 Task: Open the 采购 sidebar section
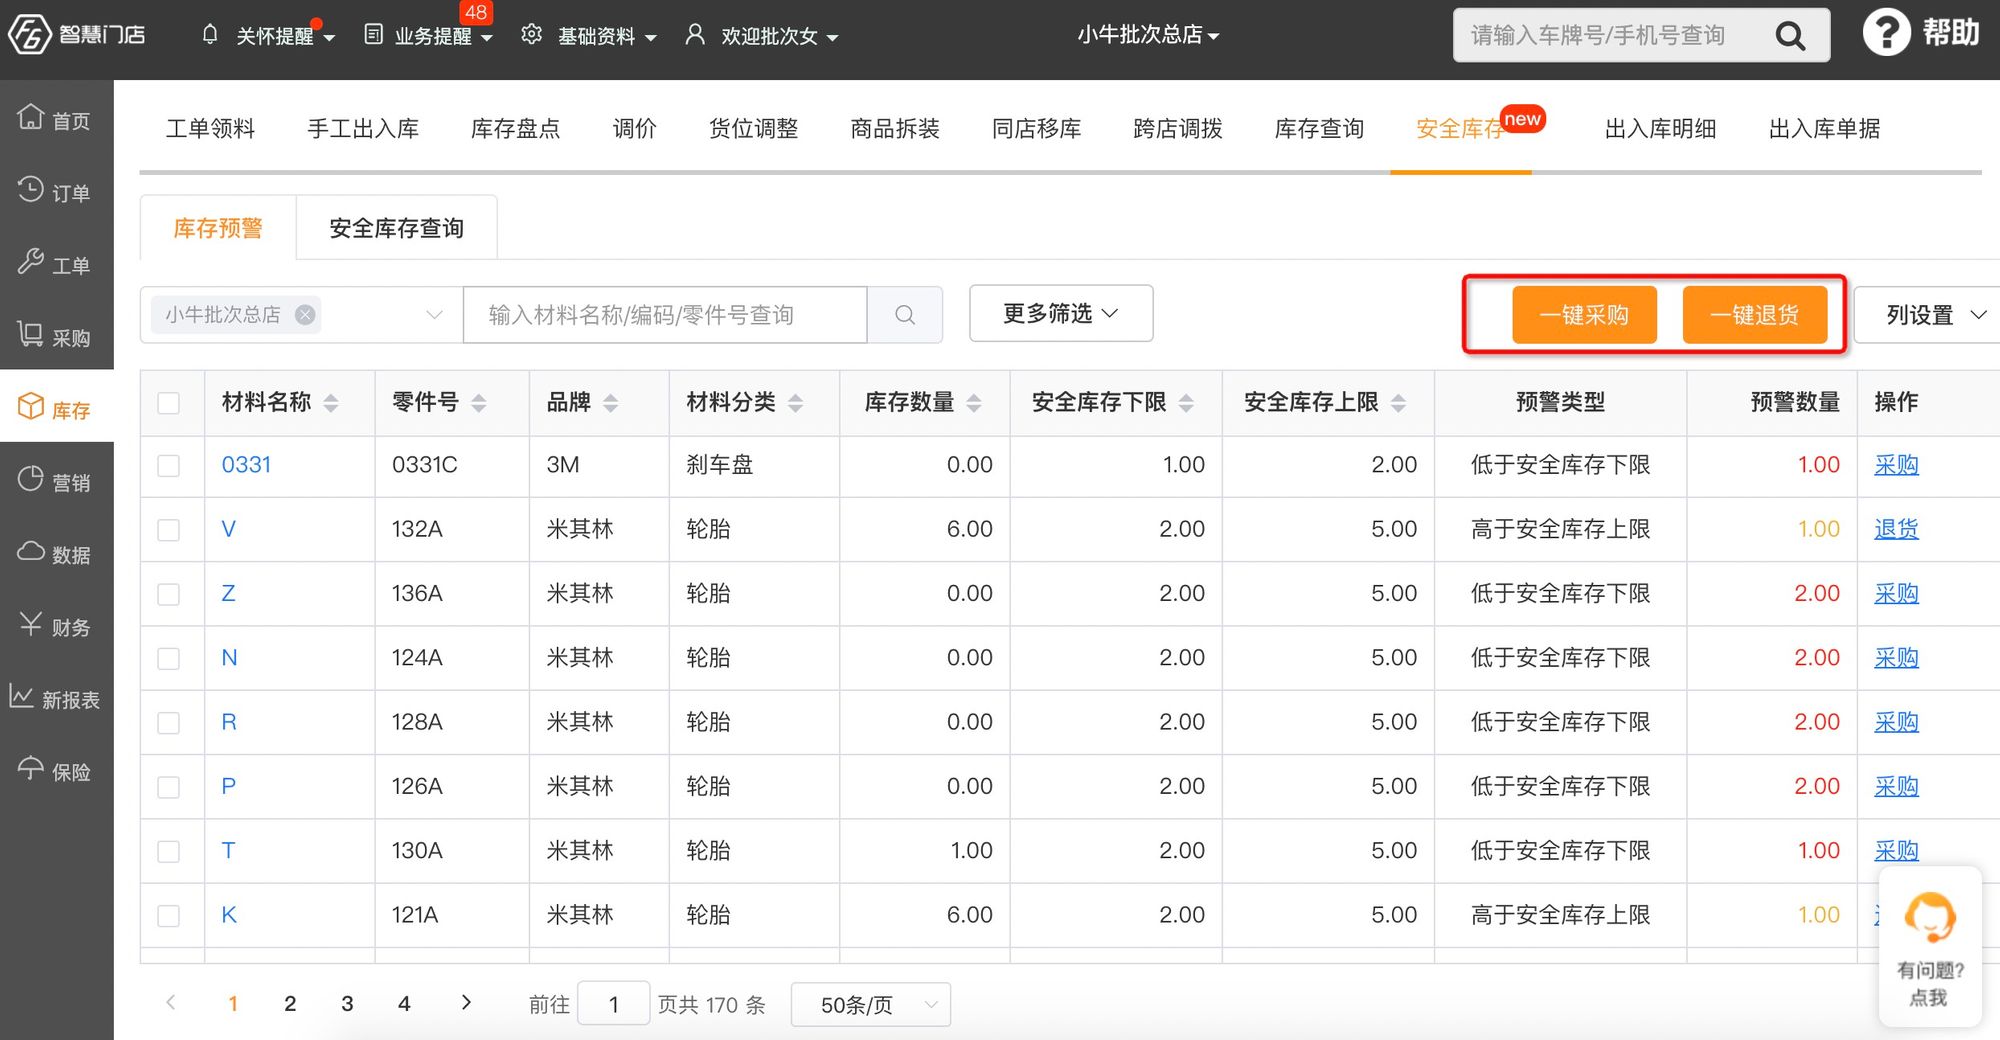[56, 336]
